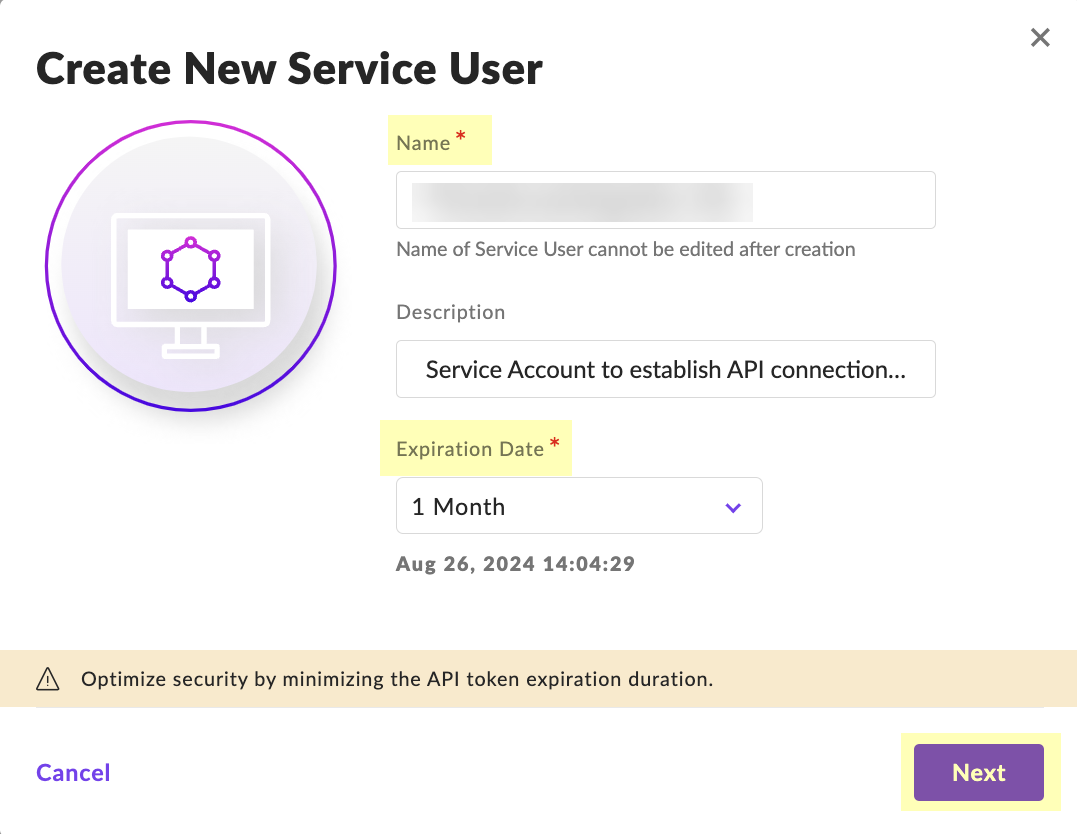Viewport: 1077px width, 834px height.
Task: Click into the Description text field
Action: coord(665,369)
